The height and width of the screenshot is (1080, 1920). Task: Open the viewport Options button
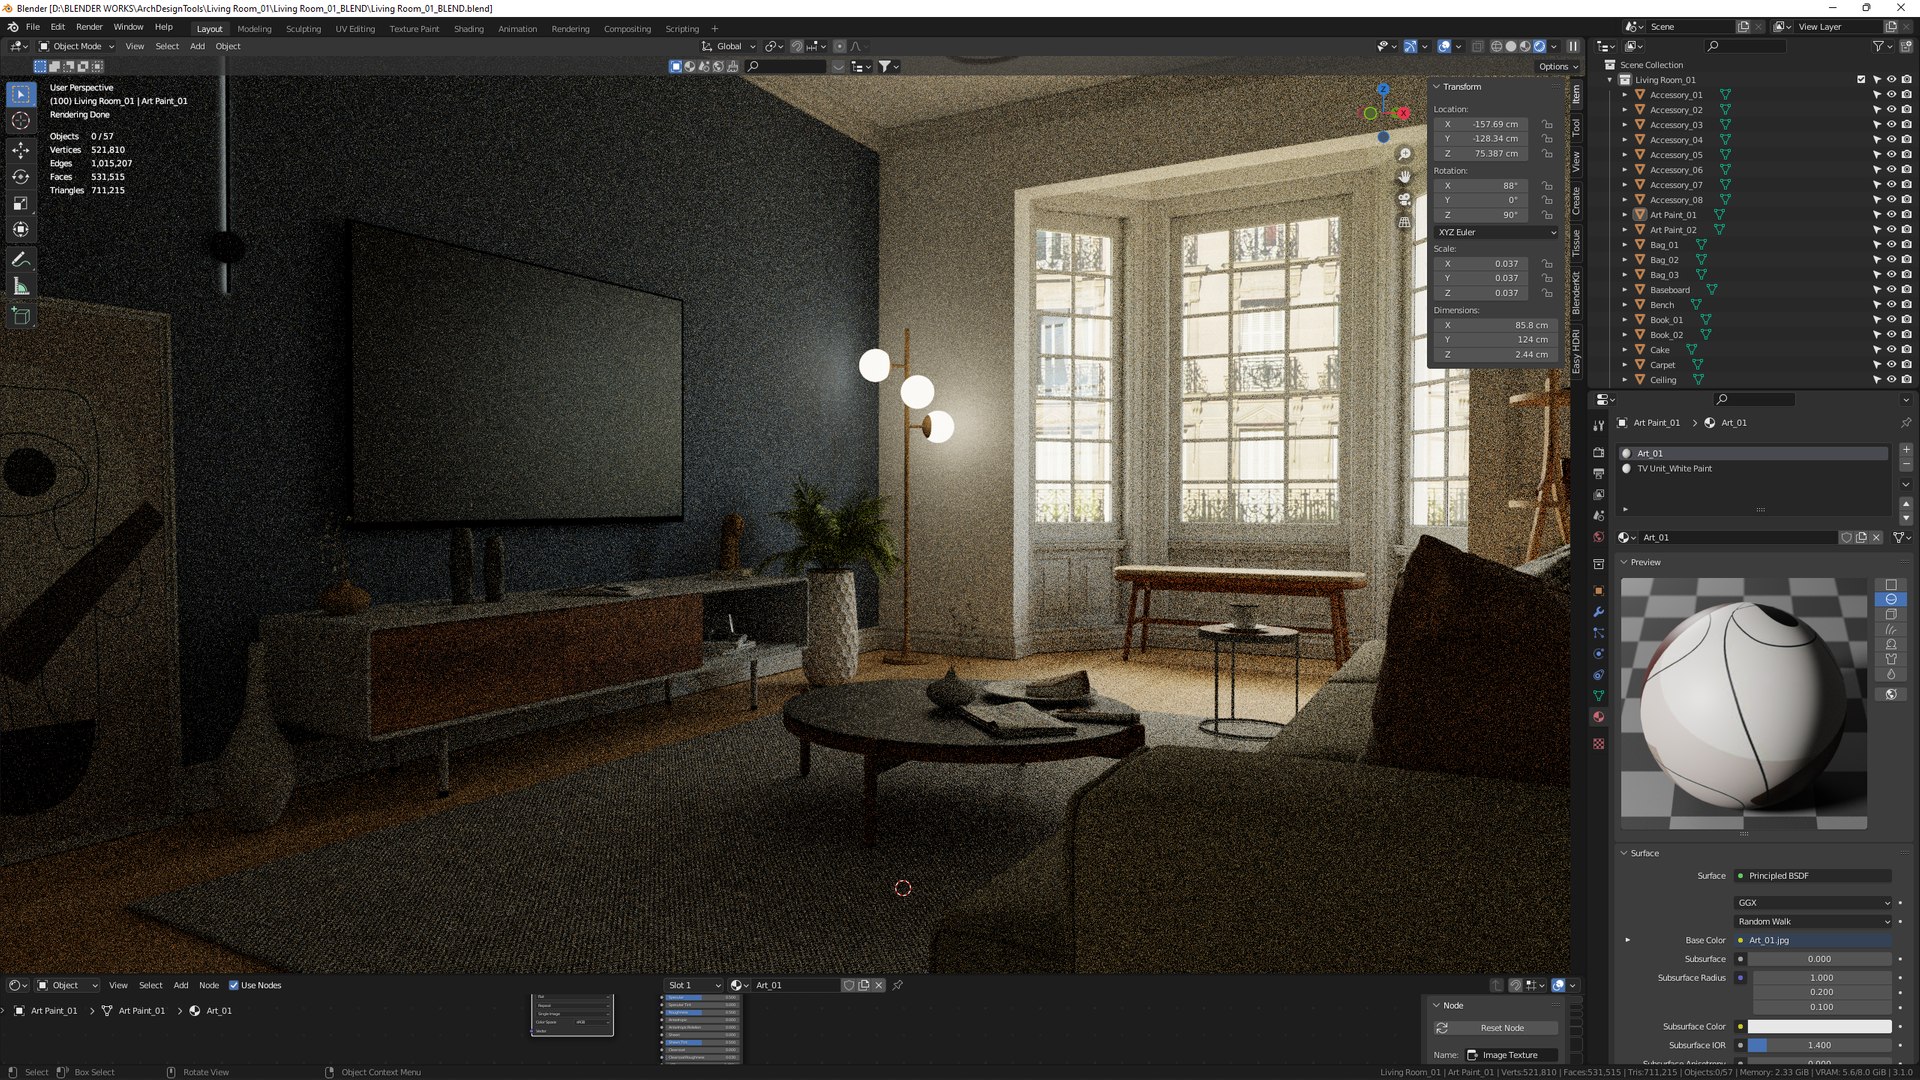pyautogui.click(x=1557, y=67)
